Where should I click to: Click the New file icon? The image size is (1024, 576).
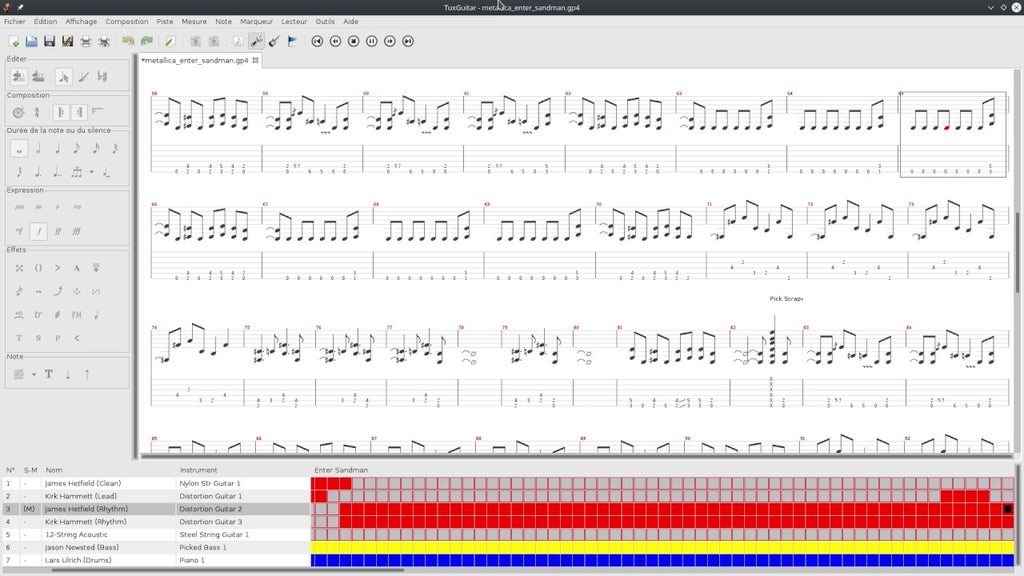point(14,41)
